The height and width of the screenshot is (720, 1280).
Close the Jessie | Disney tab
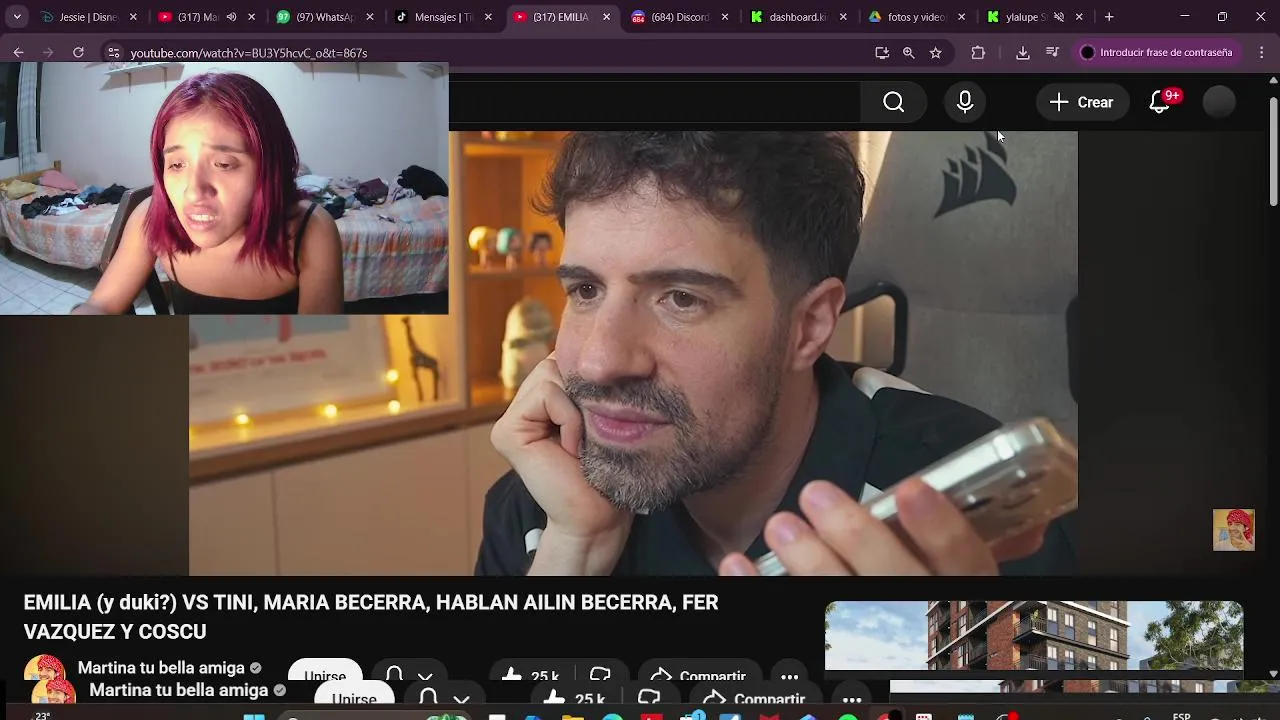pyautogui.click(x=133, y=17)
